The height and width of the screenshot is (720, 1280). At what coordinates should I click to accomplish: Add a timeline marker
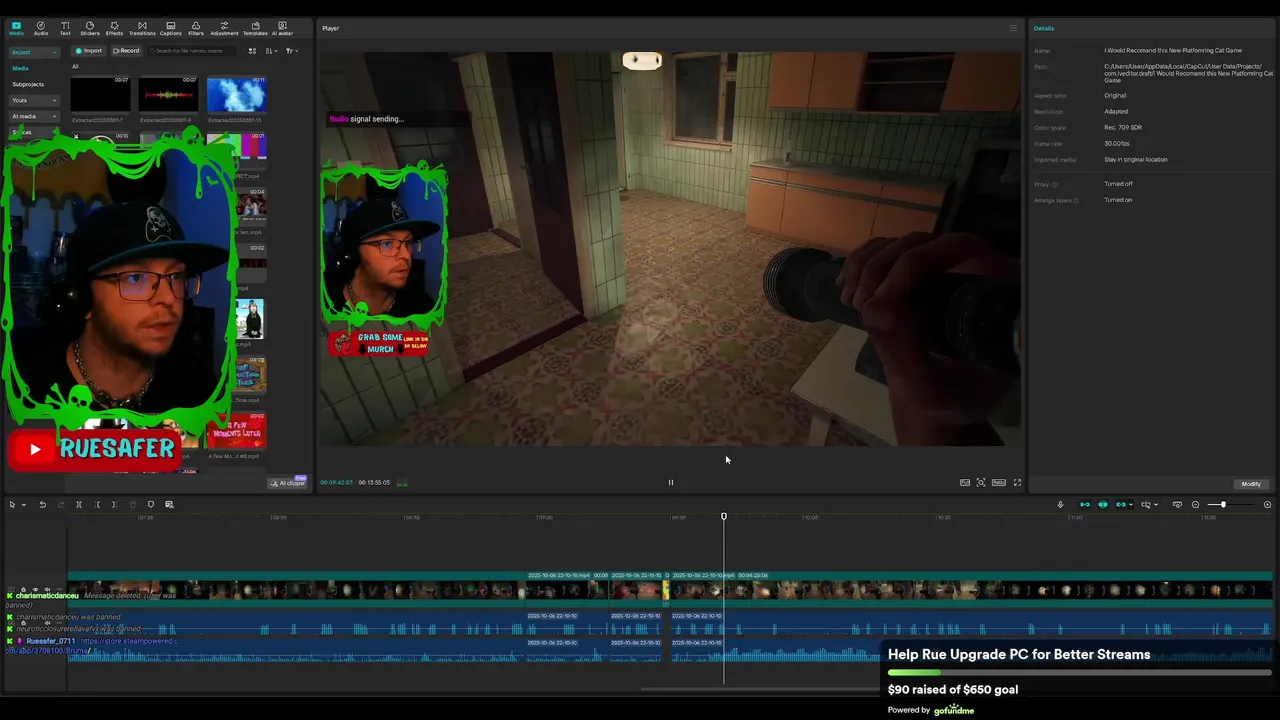[151, 505]
